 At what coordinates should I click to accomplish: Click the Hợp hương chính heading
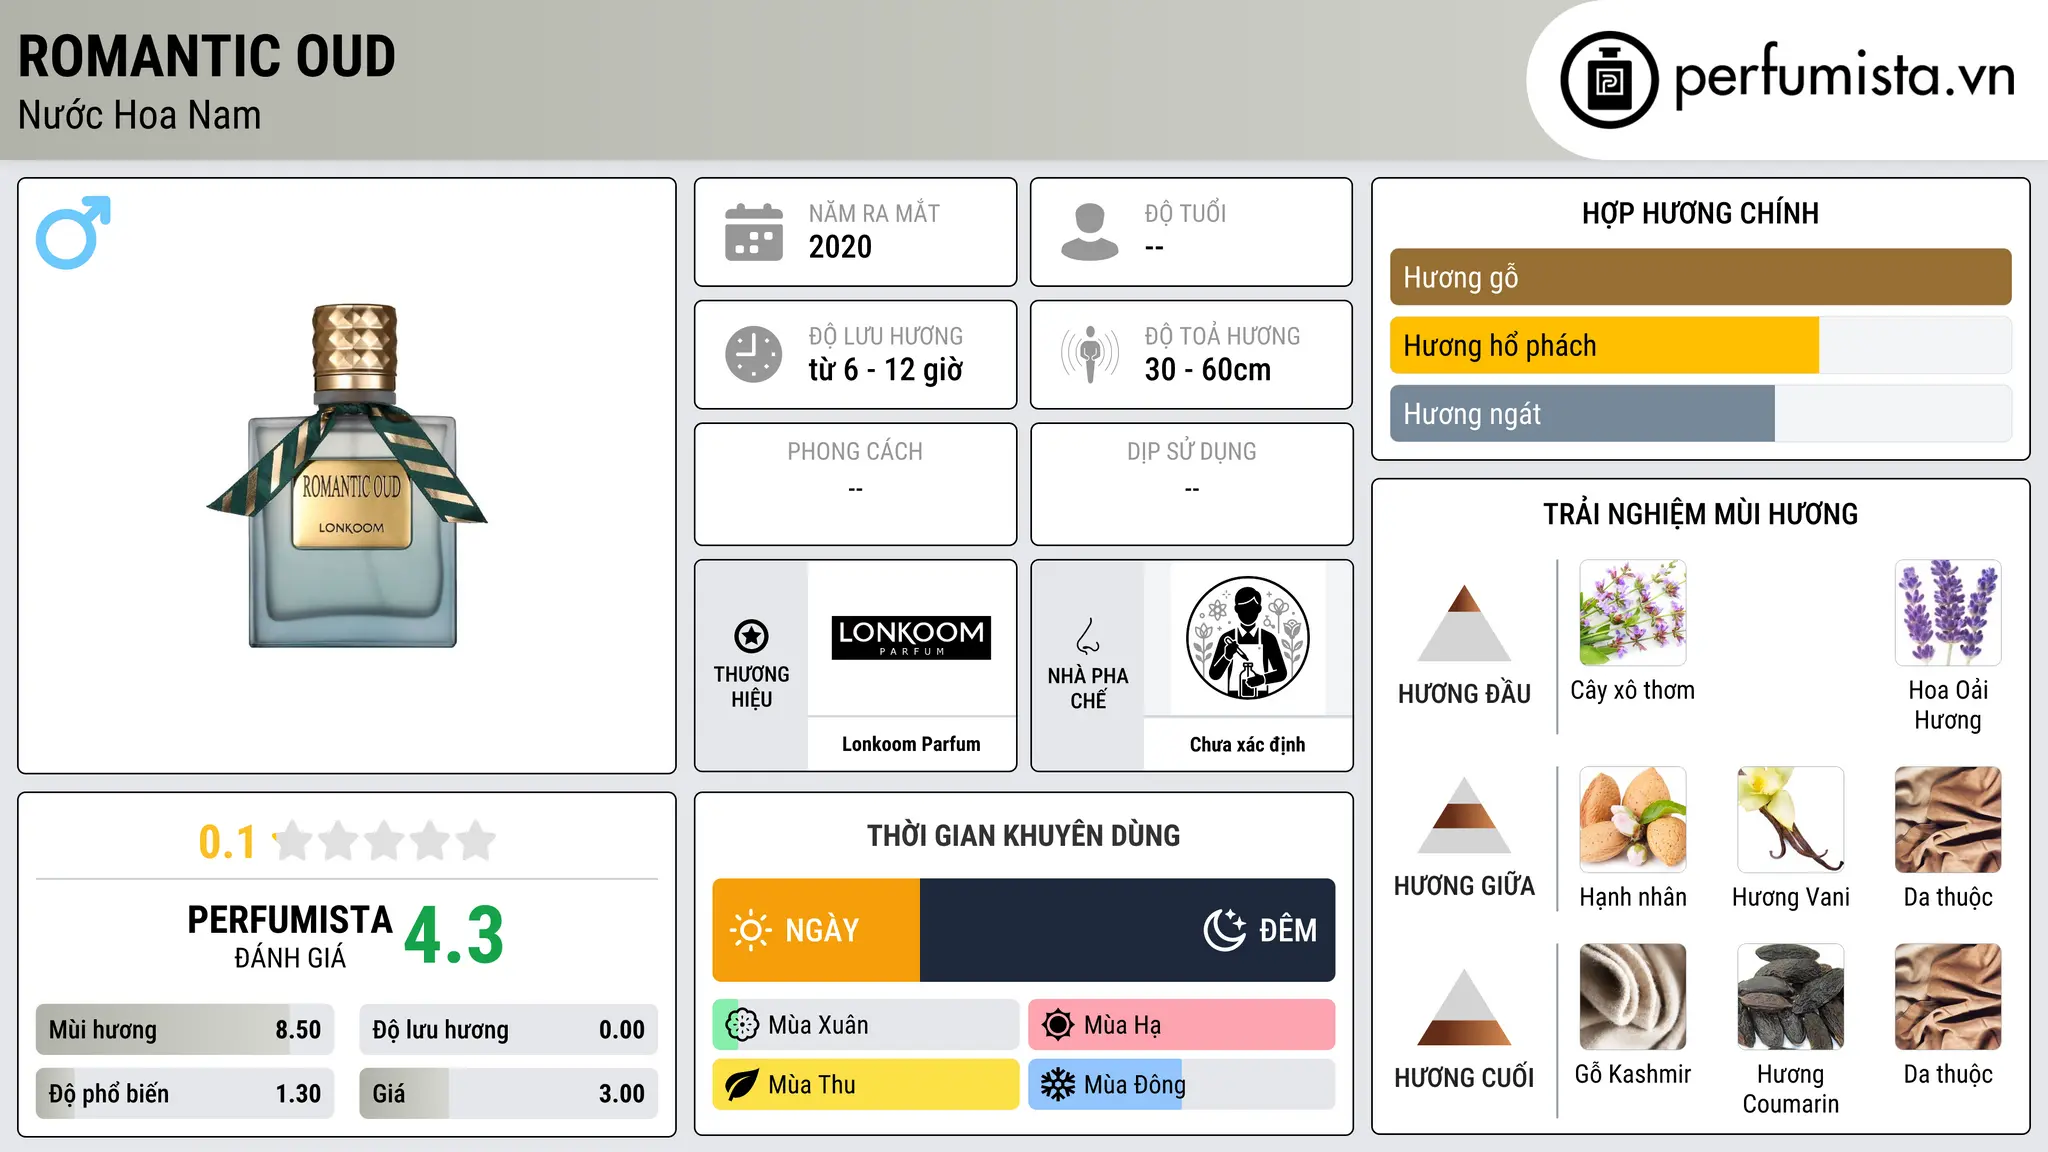click(1700, 213)
